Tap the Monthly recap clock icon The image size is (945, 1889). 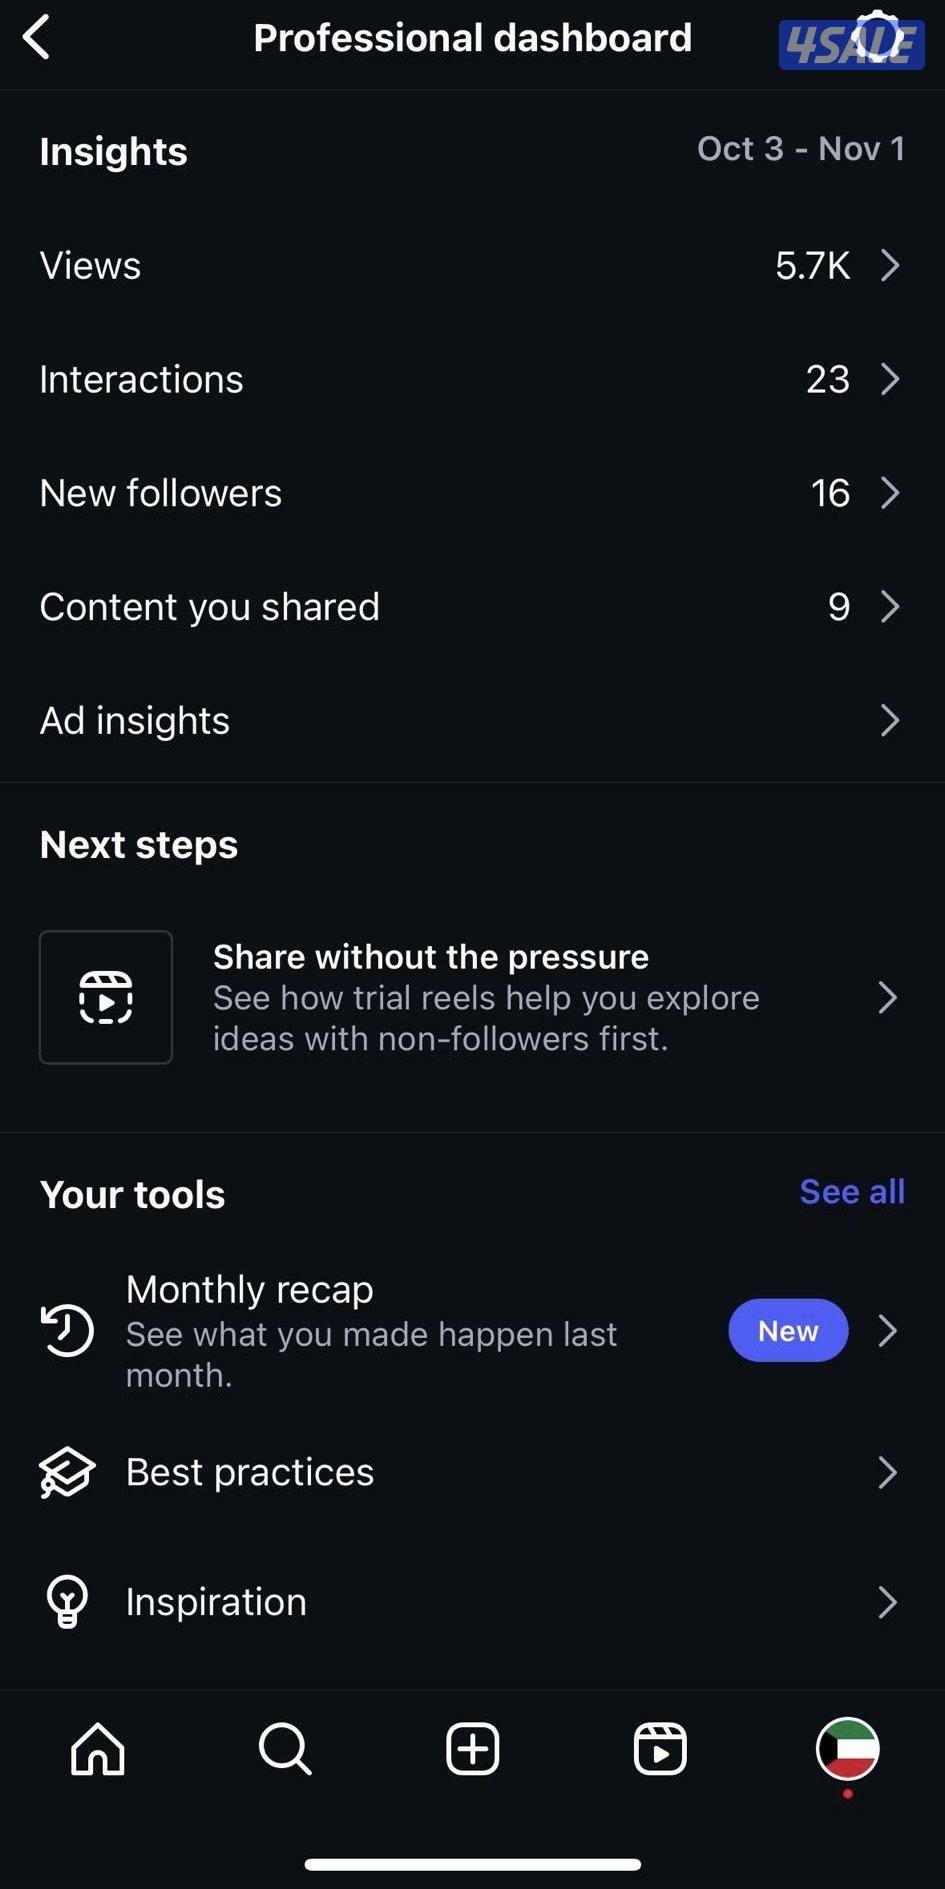pyautogui.click(x=67, y=1331)
